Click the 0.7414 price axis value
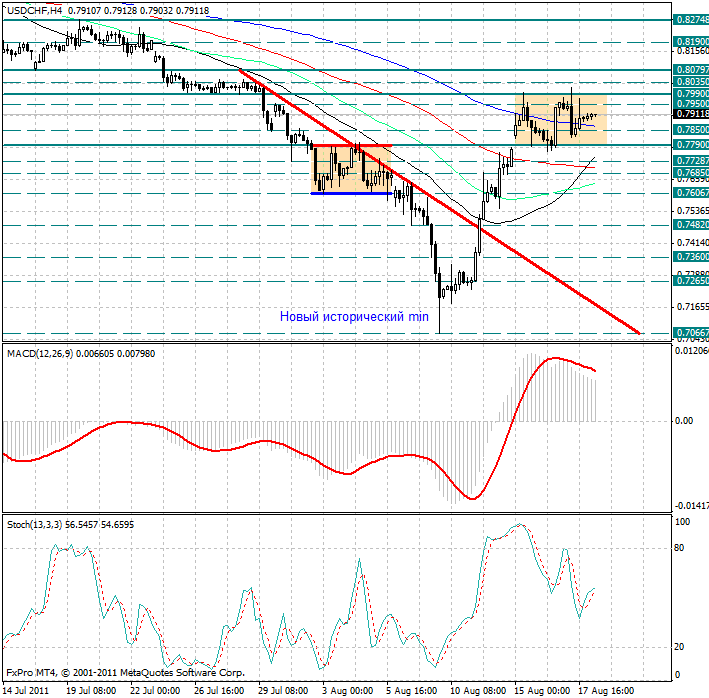The width and height of the screenshot is (709, 698). pos(692,243)
